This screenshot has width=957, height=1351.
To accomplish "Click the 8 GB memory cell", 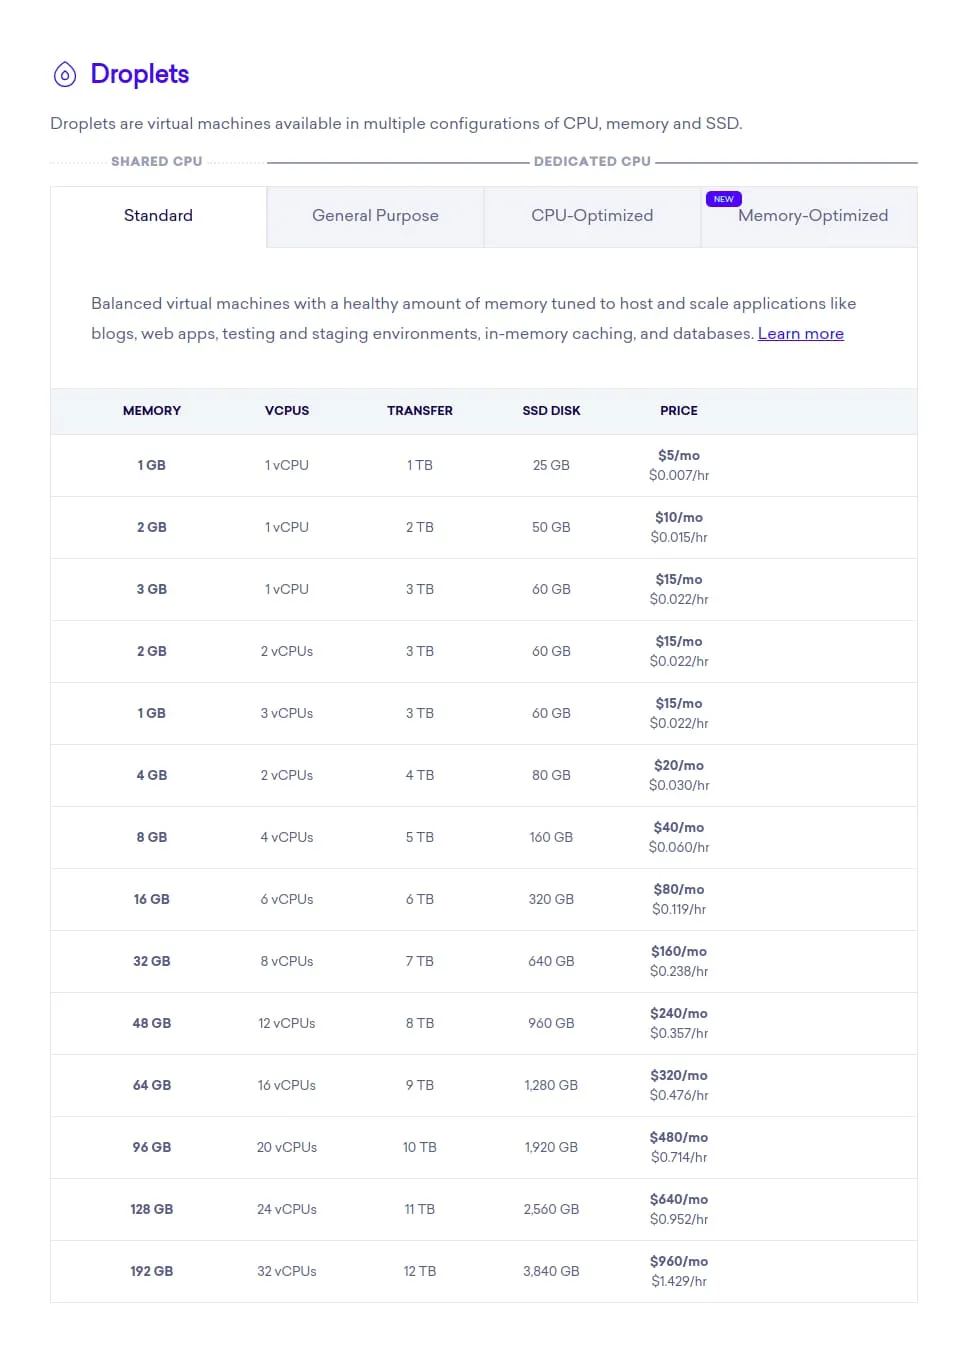I will [x=152, y=838].
